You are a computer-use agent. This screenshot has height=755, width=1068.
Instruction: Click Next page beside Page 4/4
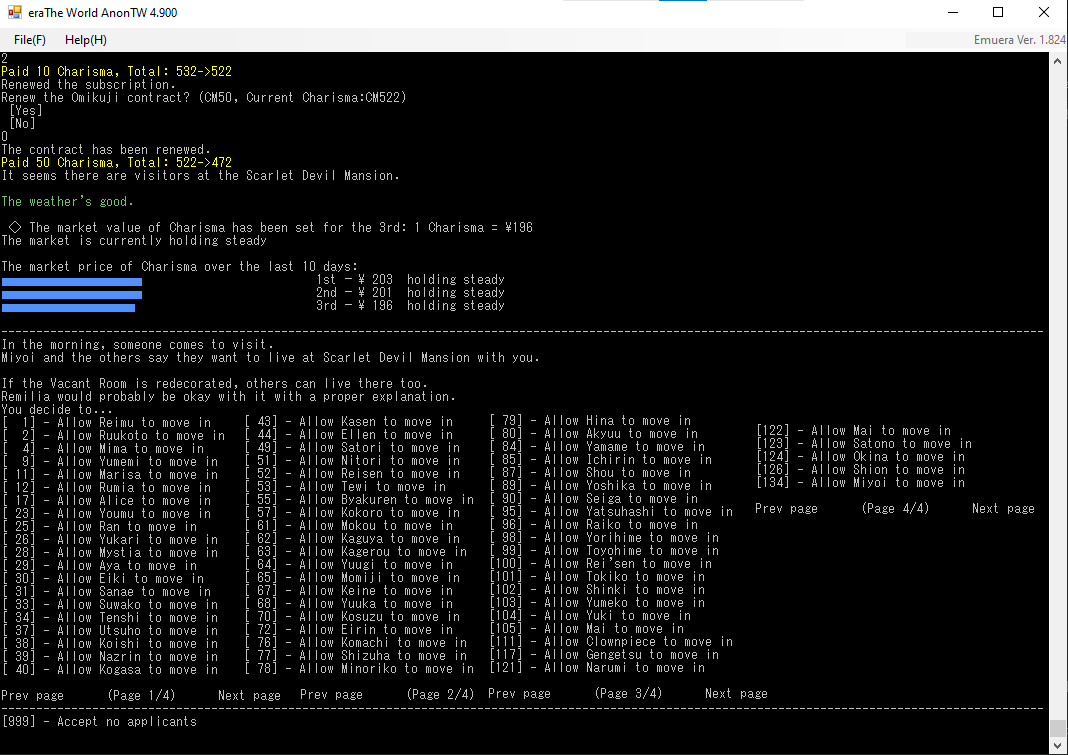click(1002, 509)
